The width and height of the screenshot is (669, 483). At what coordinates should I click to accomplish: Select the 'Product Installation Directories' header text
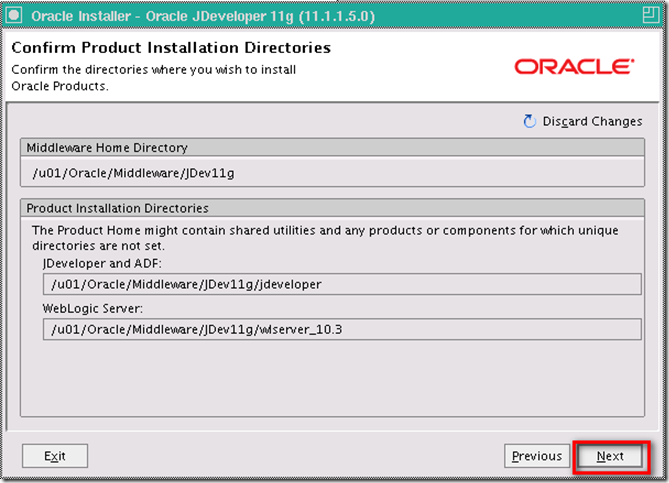[x=117, y=208]
